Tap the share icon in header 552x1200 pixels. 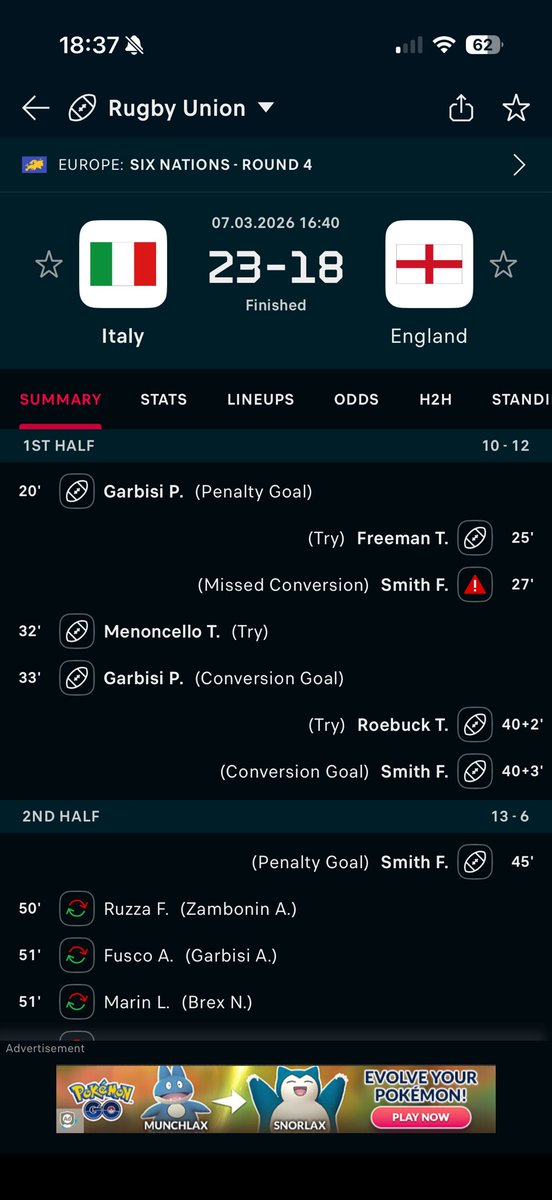tap(461, 108)
